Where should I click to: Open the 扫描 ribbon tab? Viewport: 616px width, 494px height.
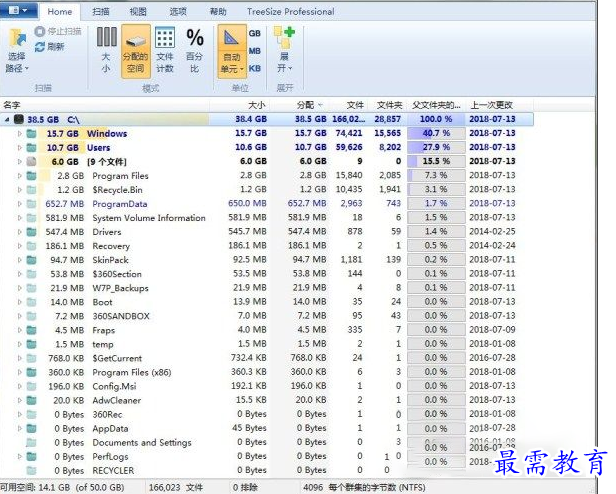click(101, 12)
